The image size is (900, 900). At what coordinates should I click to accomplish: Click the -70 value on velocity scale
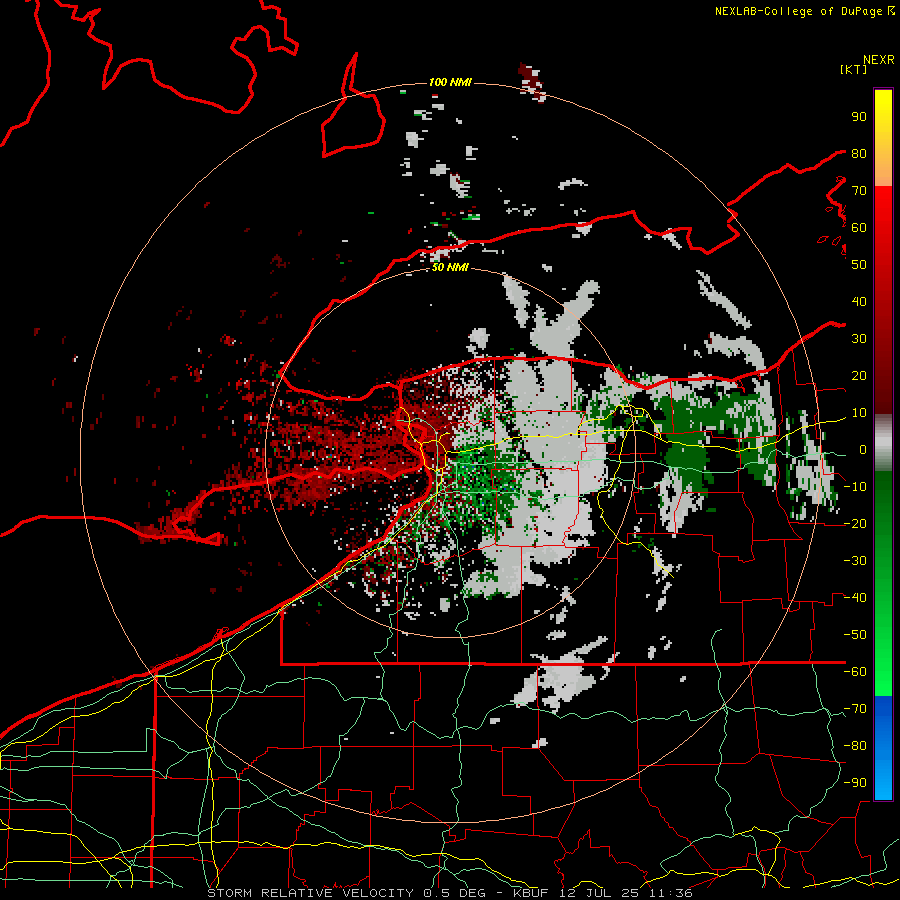[855, 709]
